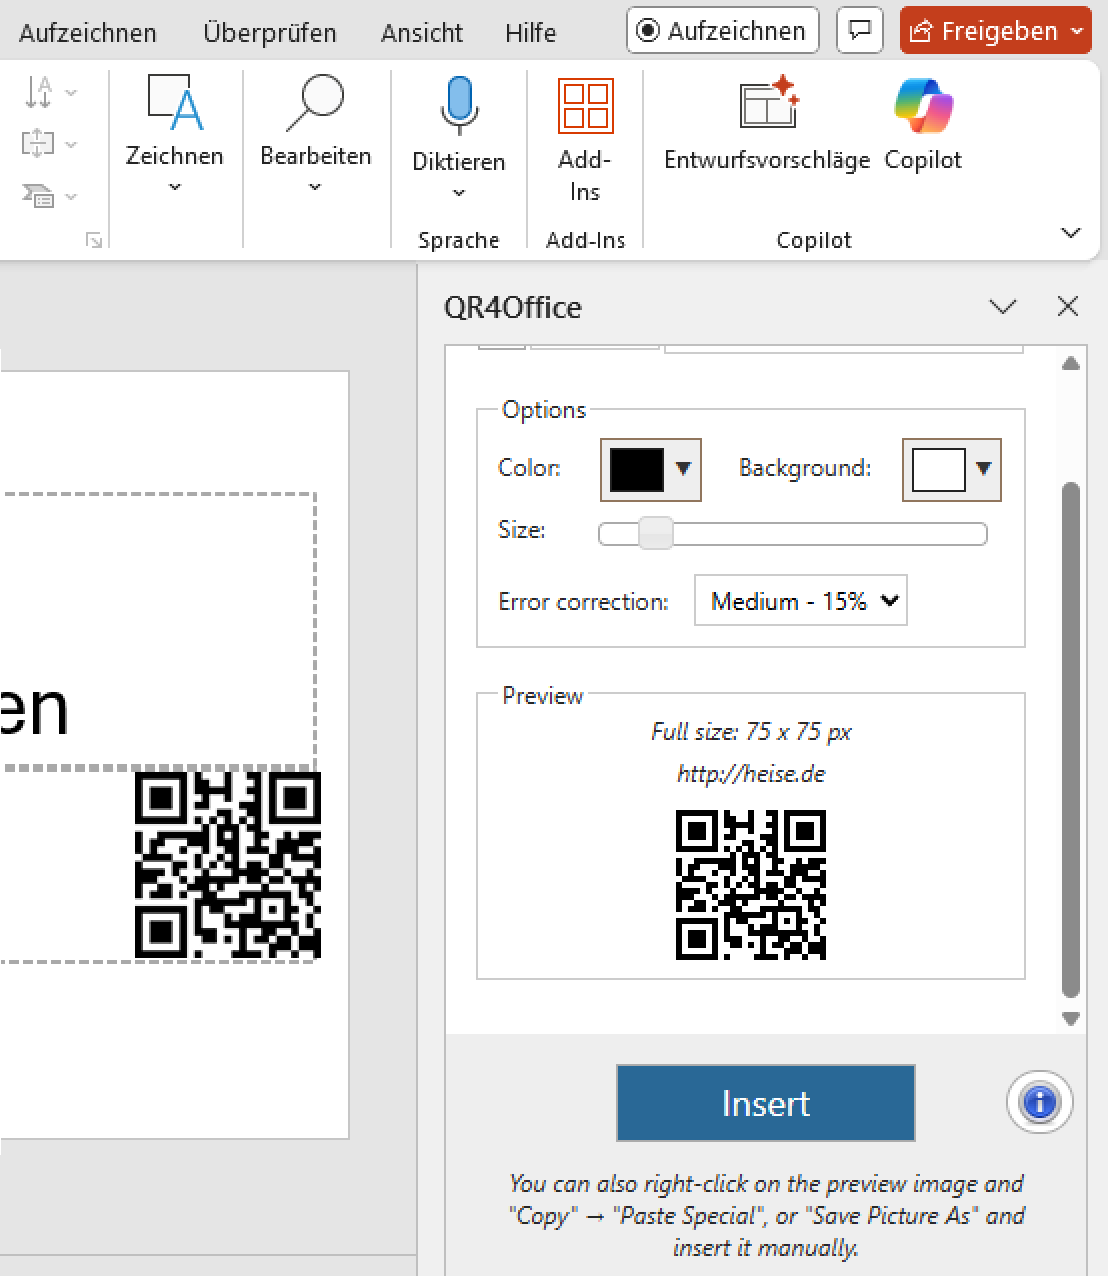The width and height of the screenshot is (1108, 1276).
Task: Open the Überprüfen ribbon tab
Action: pyautogui.click(x=269, y=33)
